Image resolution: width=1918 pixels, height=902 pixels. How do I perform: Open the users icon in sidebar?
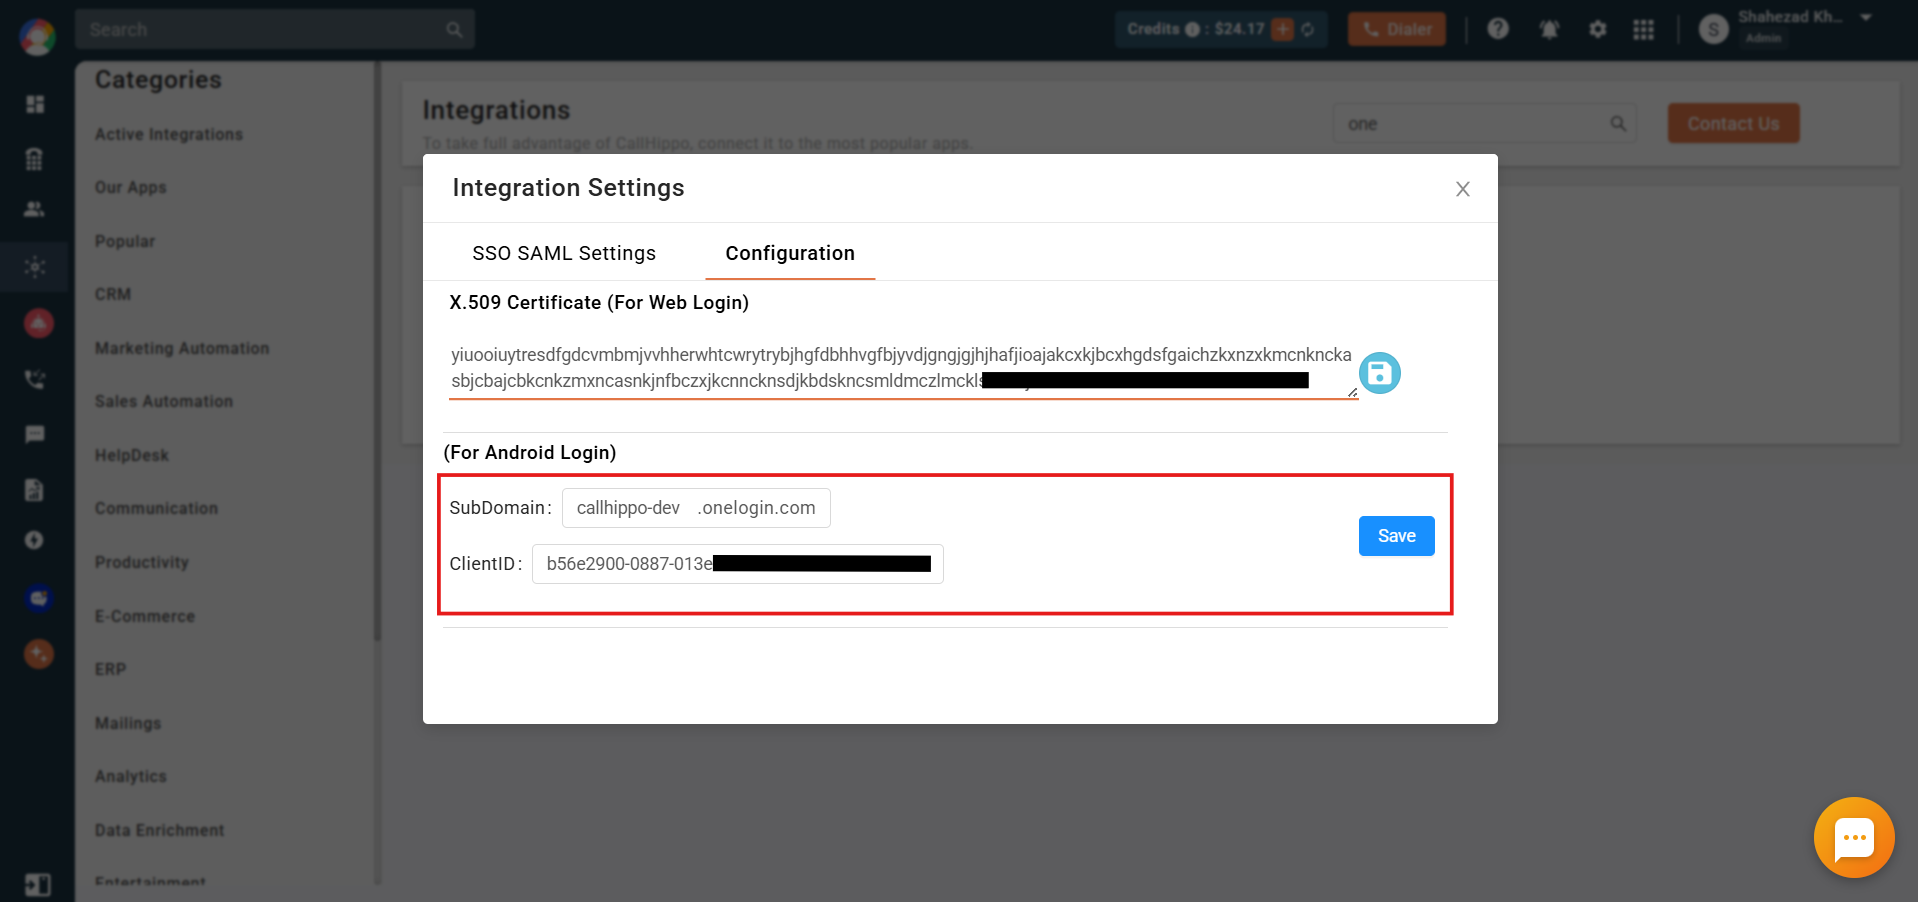click(34, 209)
